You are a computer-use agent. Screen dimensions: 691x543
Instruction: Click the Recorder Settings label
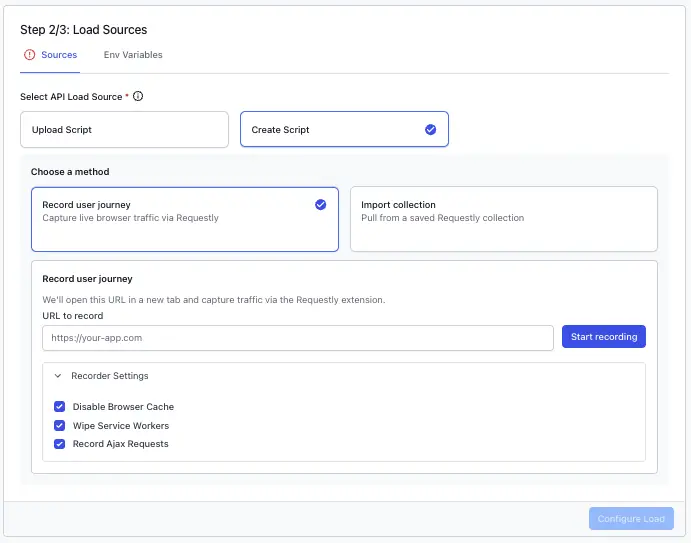[x=110, y=376]
